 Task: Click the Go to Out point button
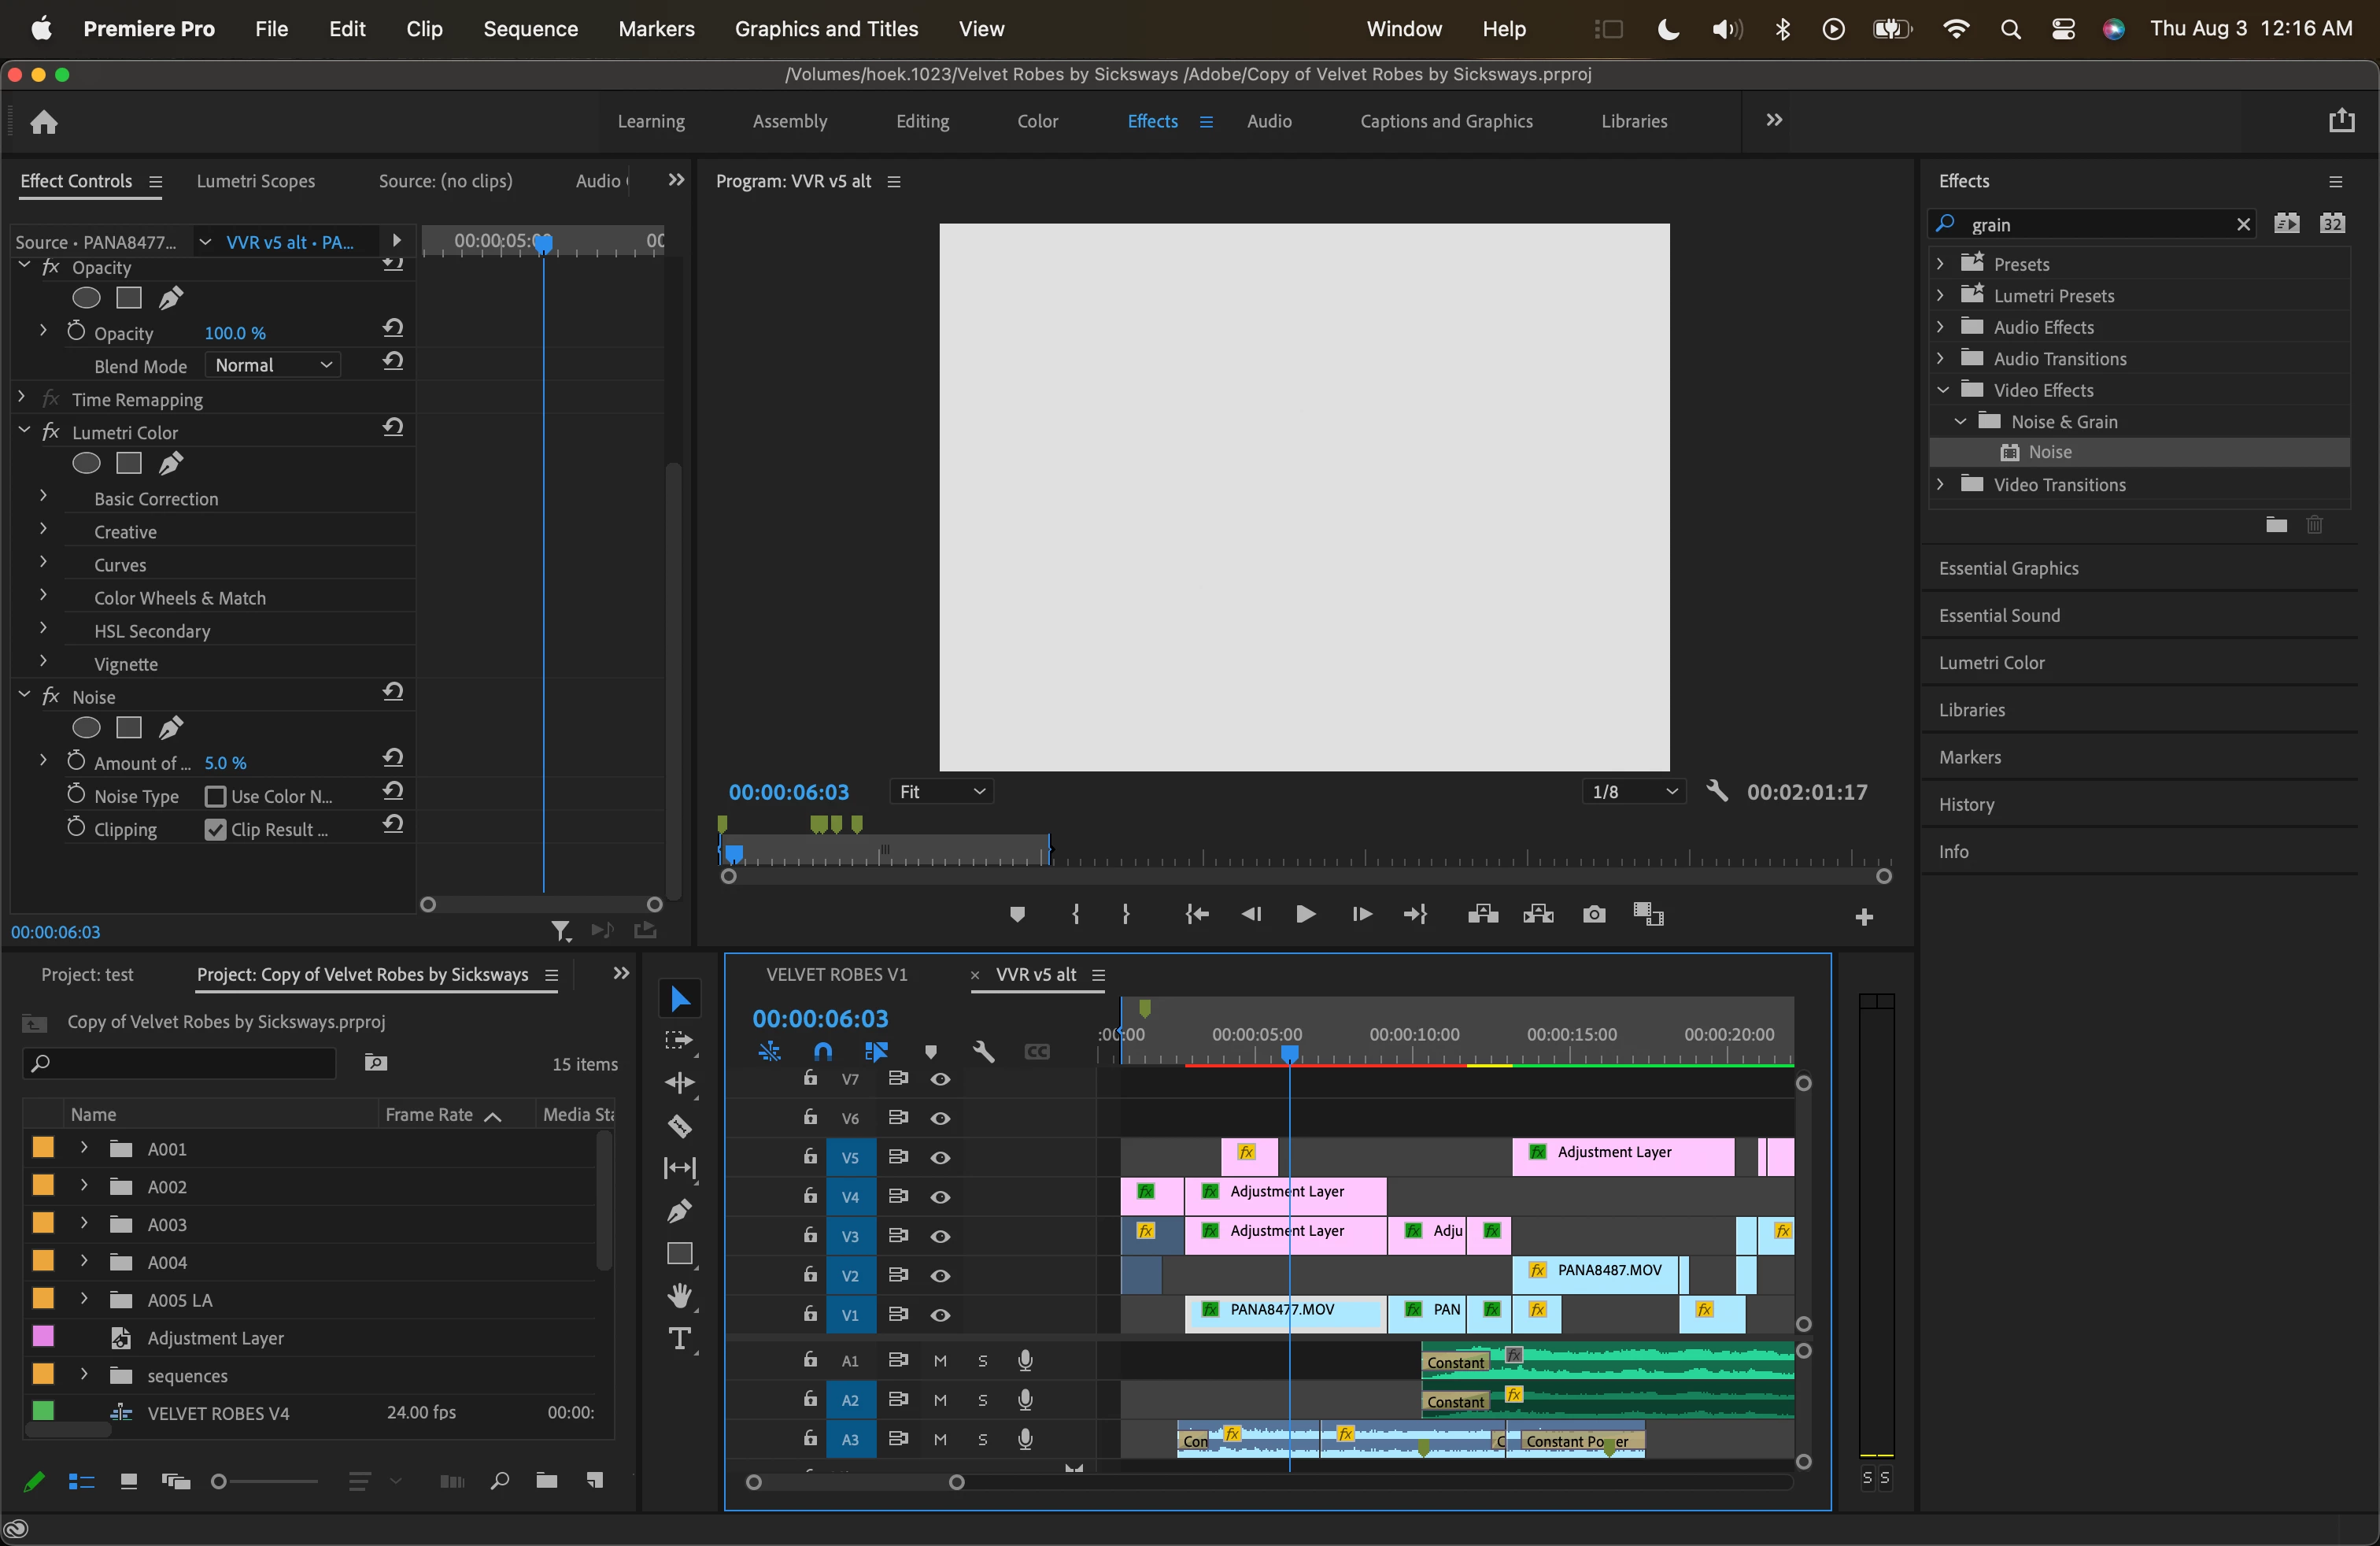tap(1415, 914)
